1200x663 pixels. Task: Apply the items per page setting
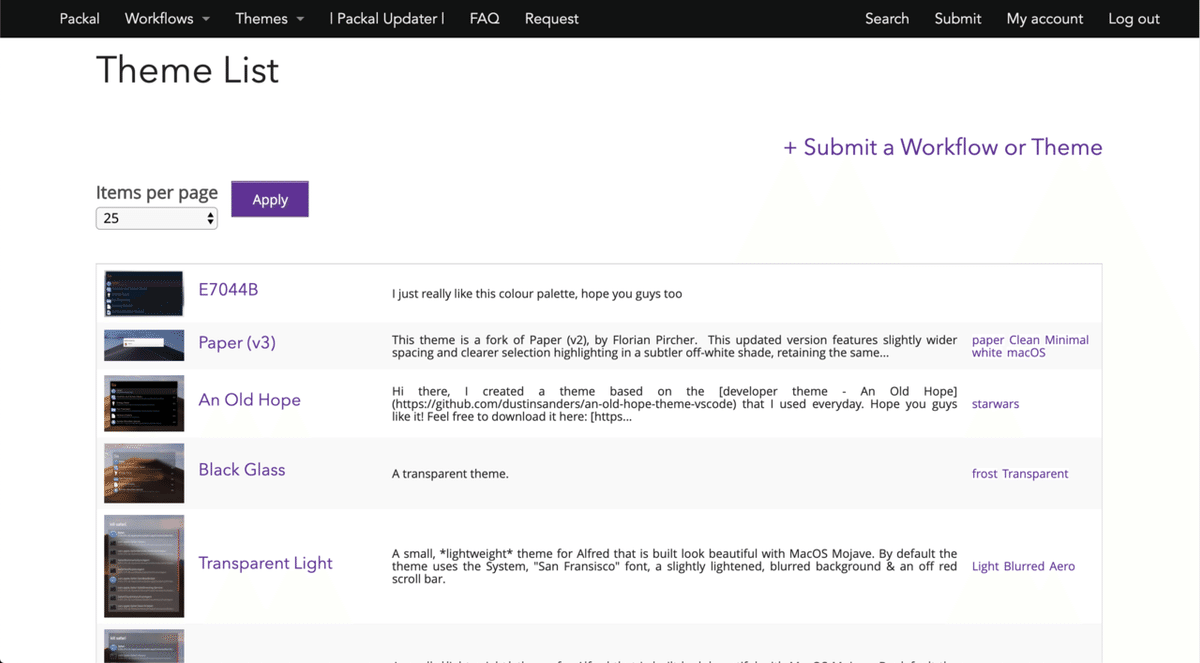pyautogui.click(x=270, y=199)
